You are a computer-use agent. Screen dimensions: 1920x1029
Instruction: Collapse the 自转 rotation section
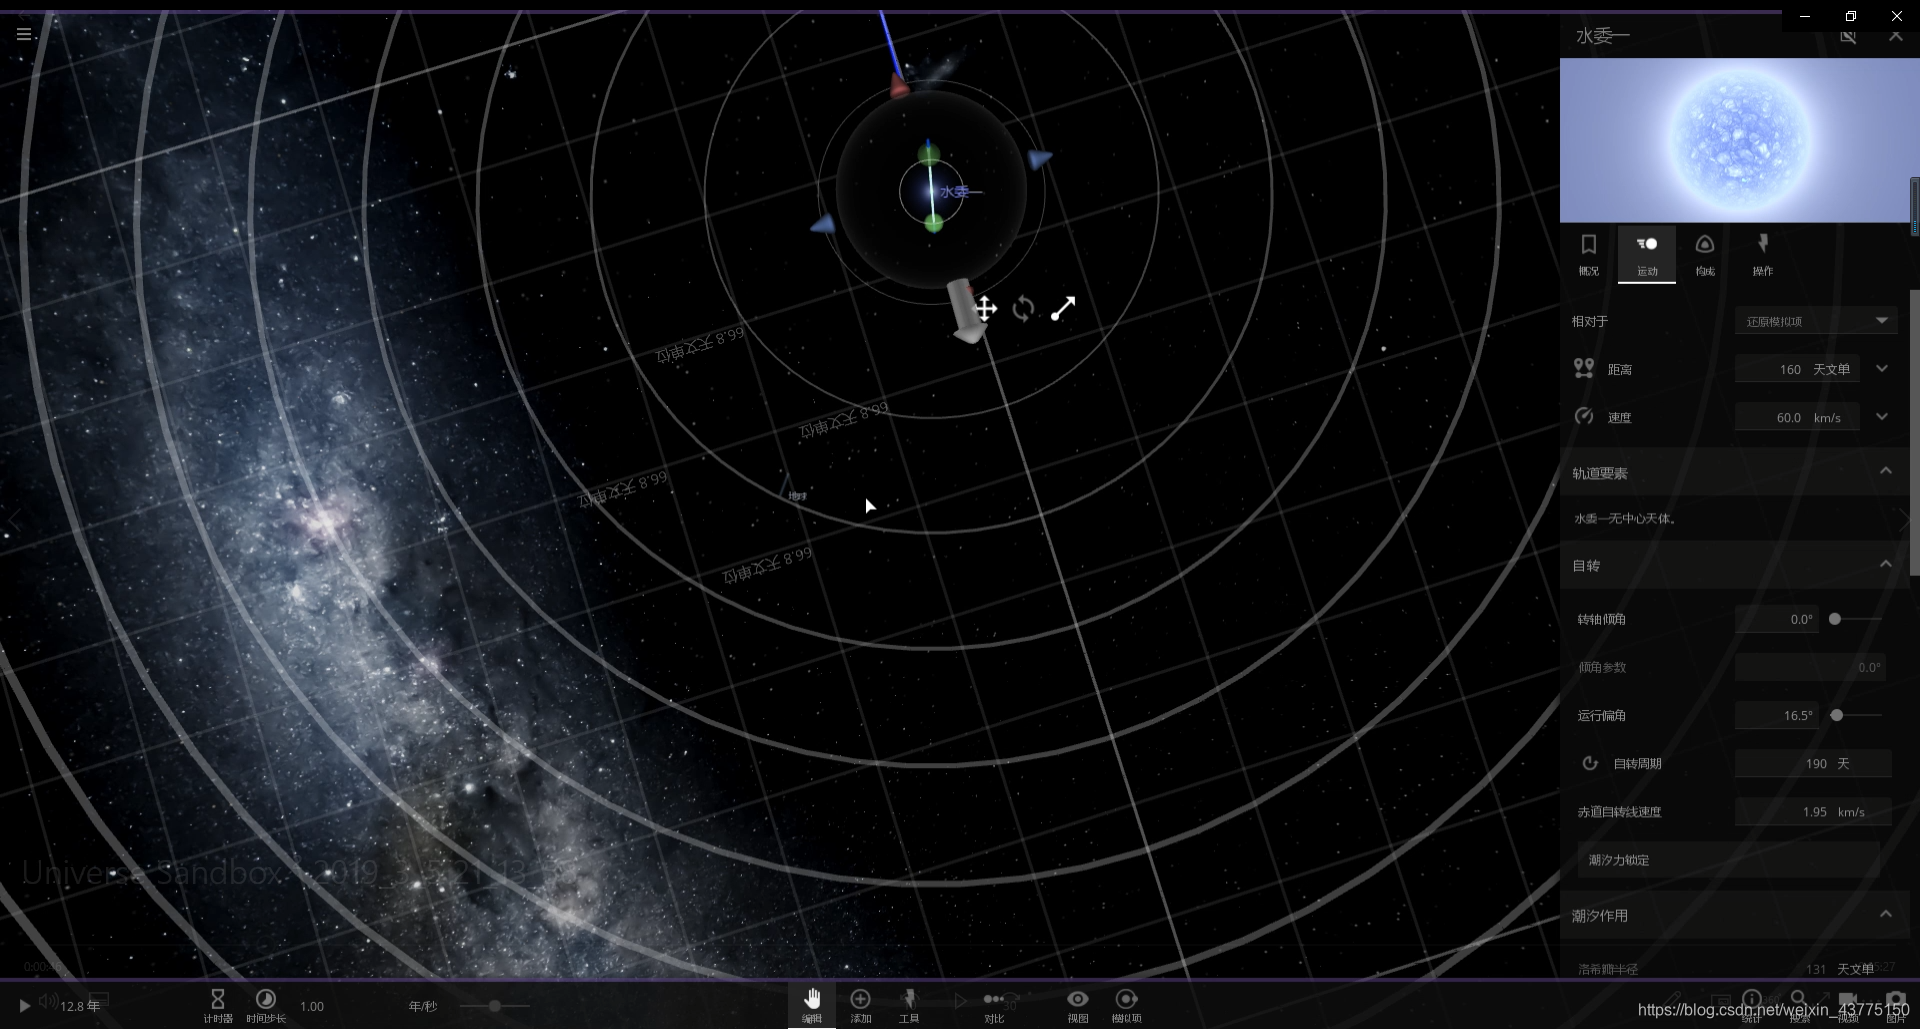(1885, 564)
